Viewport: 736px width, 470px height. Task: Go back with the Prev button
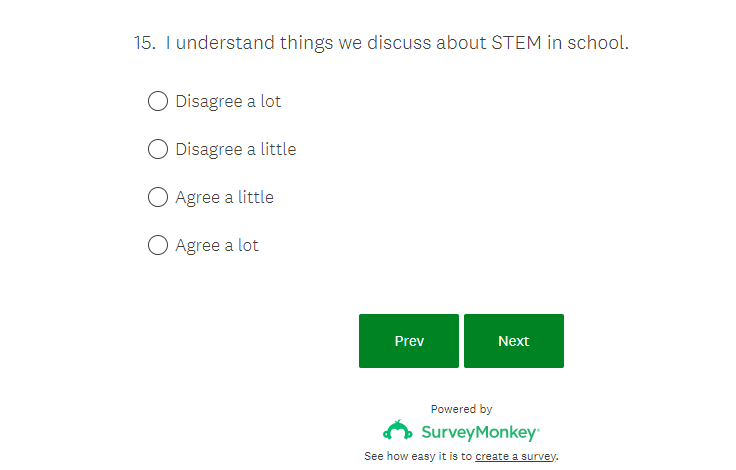(409, 341)
